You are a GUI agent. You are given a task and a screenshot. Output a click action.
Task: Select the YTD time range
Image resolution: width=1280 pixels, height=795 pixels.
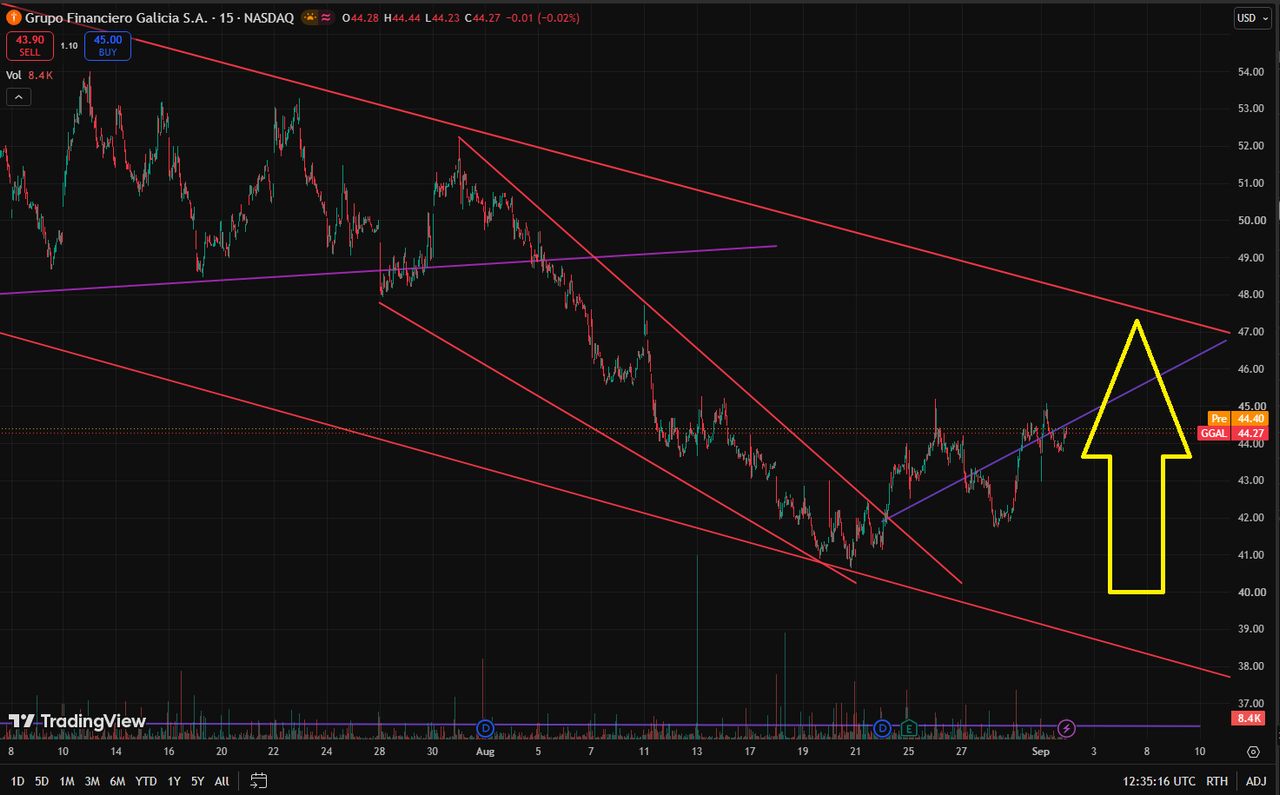pos(146,781)
